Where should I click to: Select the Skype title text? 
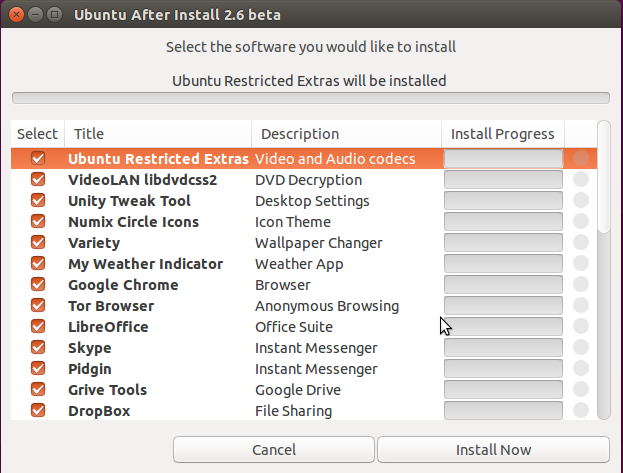click(x=90, y=348)
